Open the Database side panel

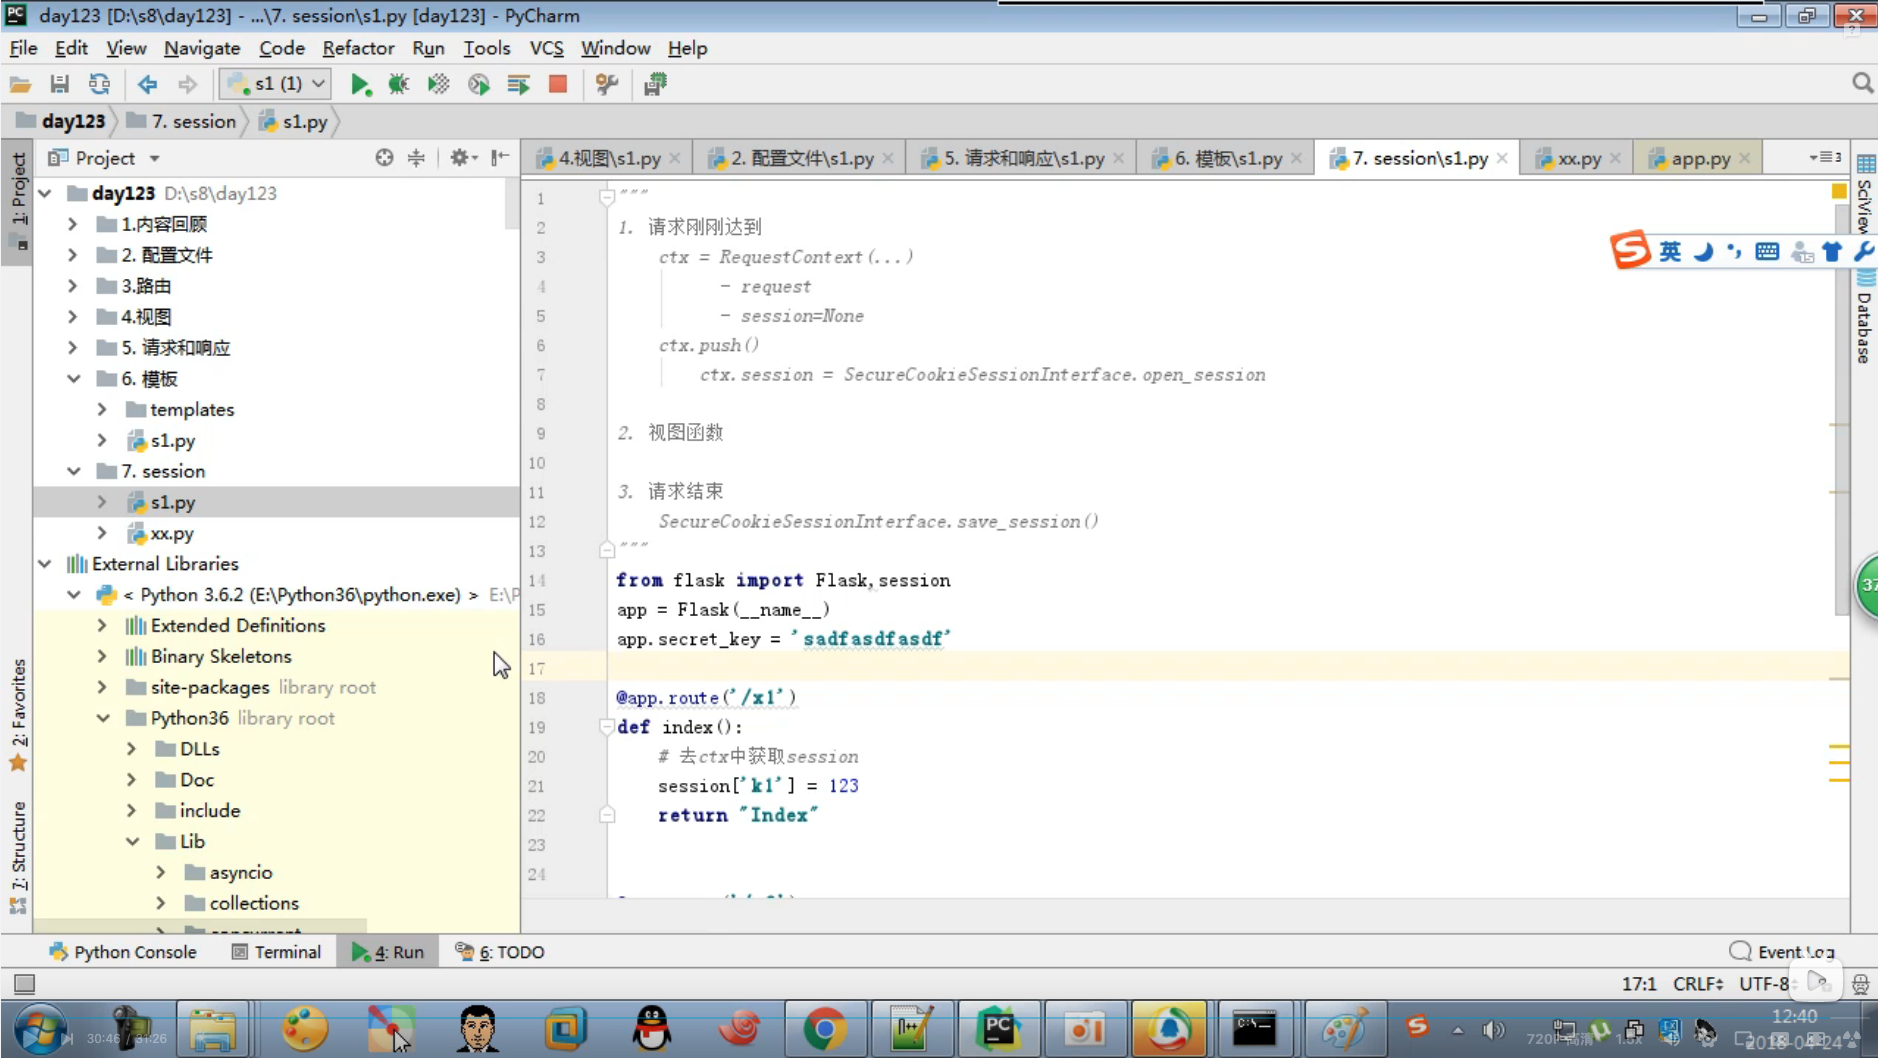(x=1864, y=318)
